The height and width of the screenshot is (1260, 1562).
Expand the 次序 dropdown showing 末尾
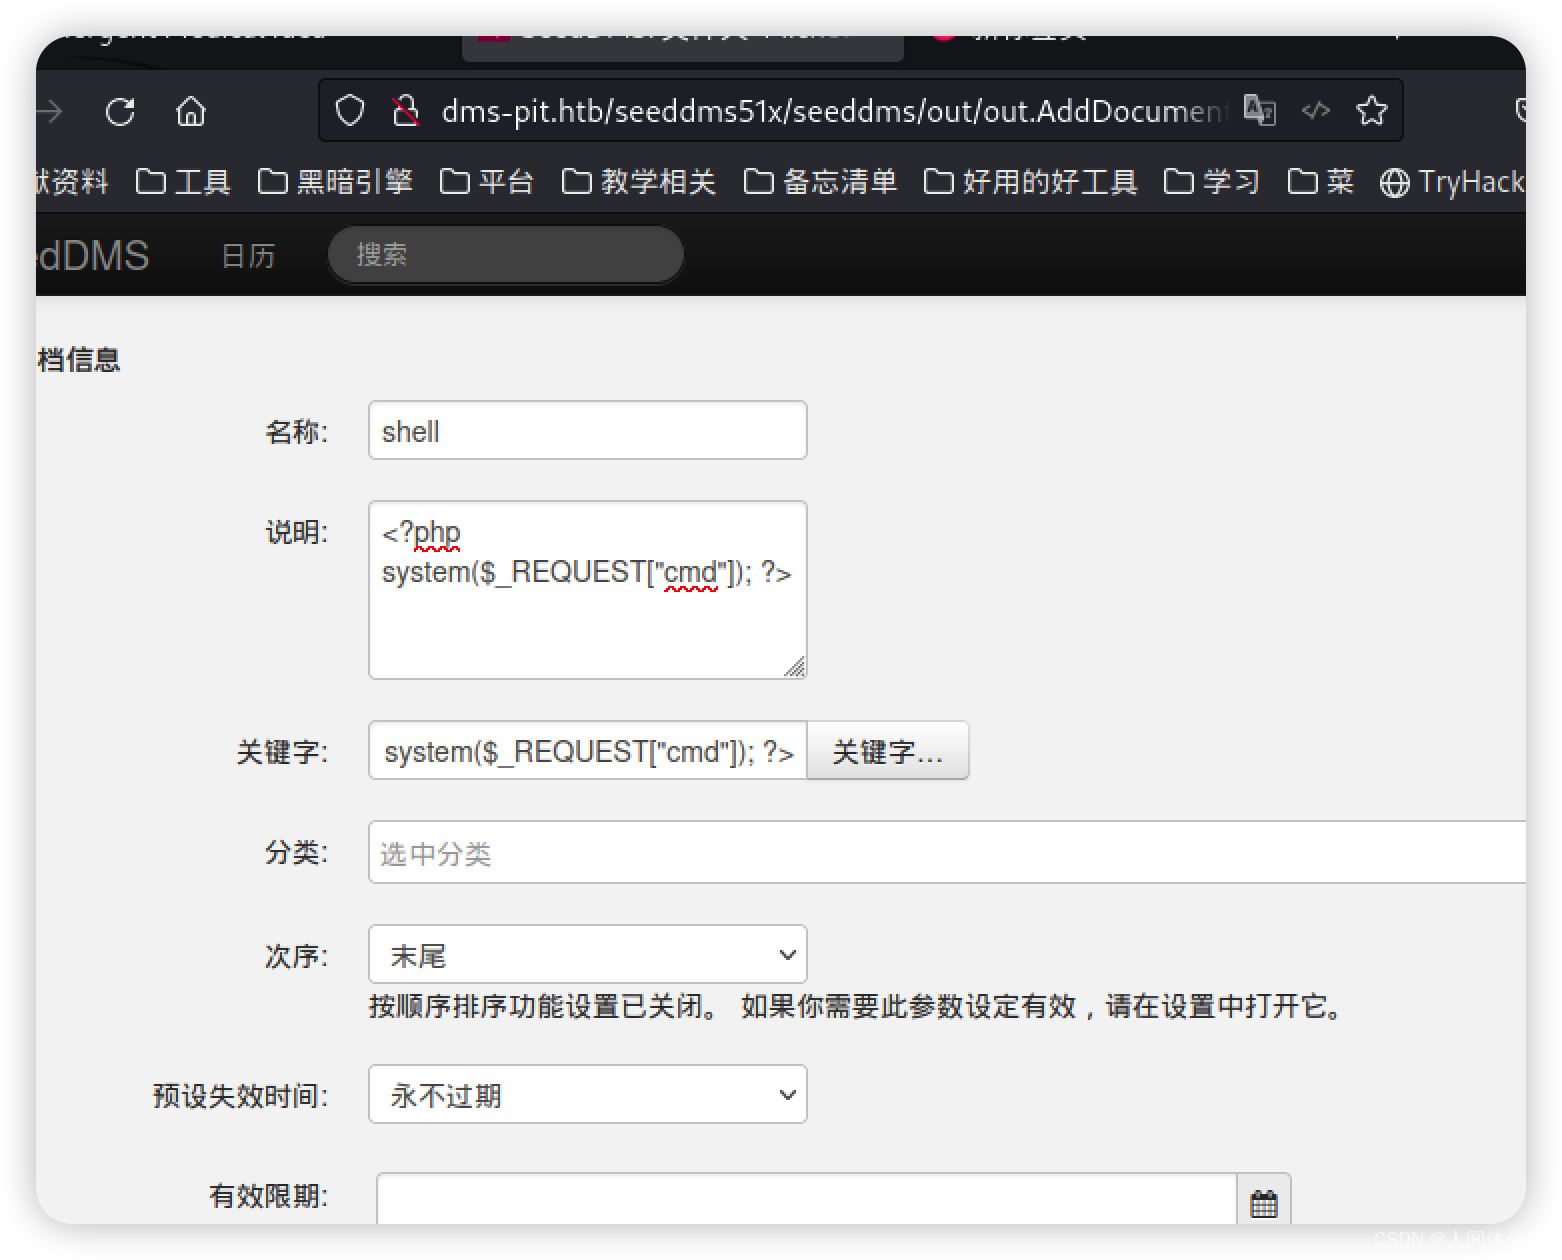[588, 955]
